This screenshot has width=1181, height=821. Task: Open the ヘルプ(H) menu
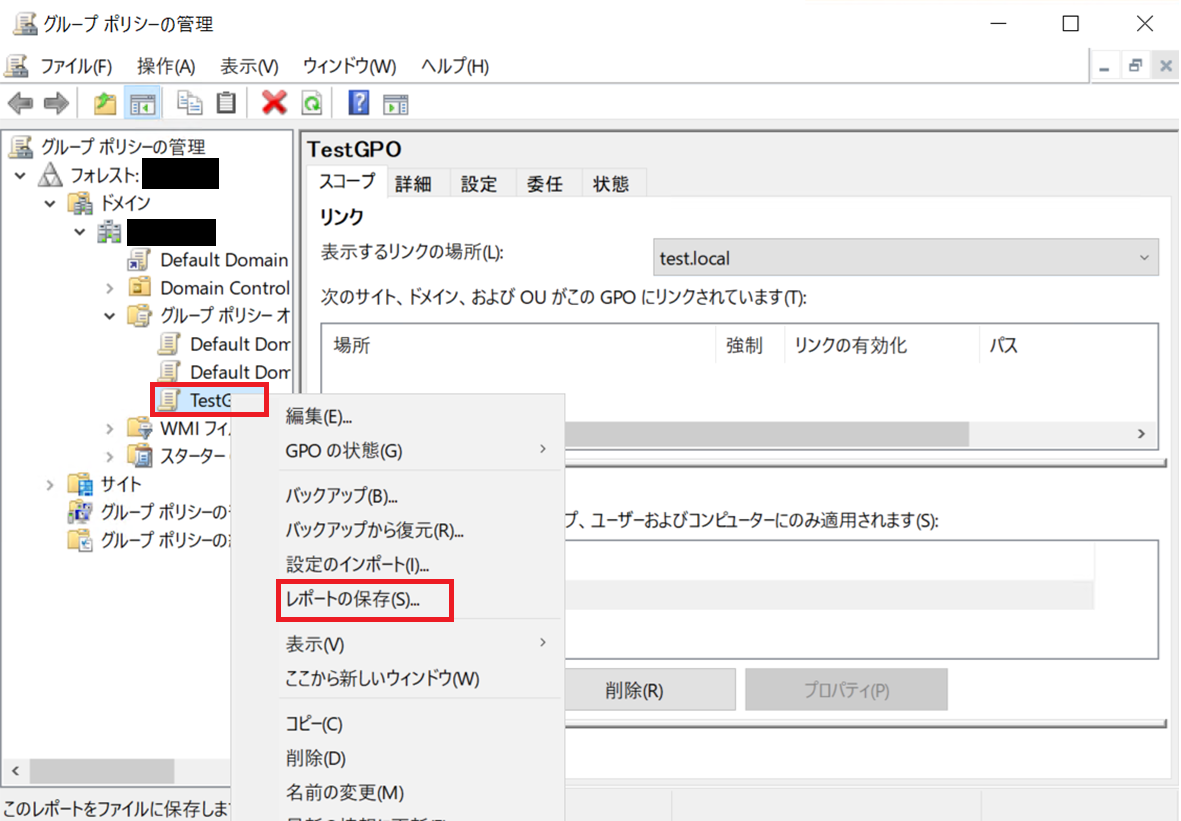pos(455,66)
